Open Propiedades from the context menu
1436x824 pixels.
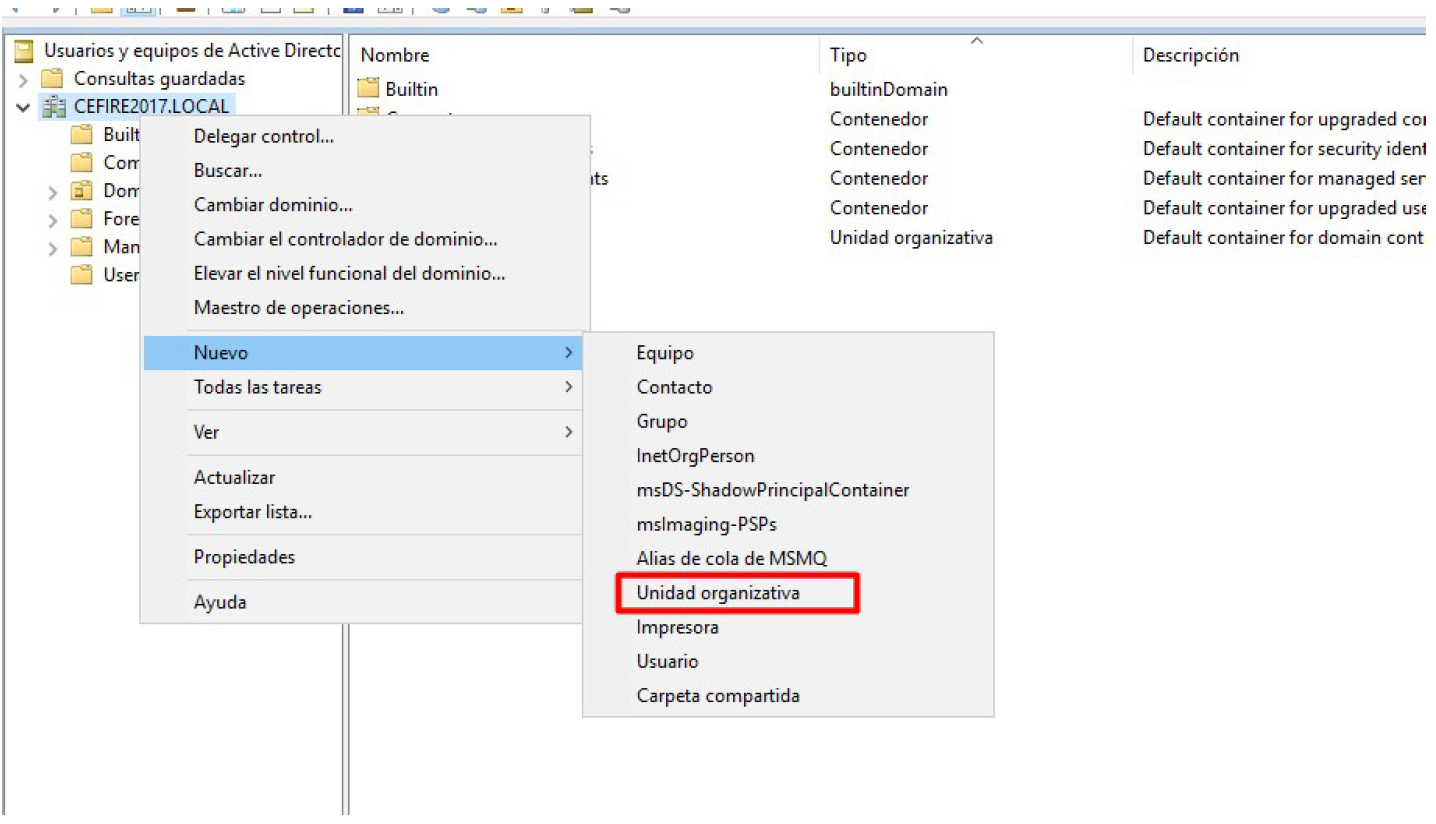(x=244, y=557)
